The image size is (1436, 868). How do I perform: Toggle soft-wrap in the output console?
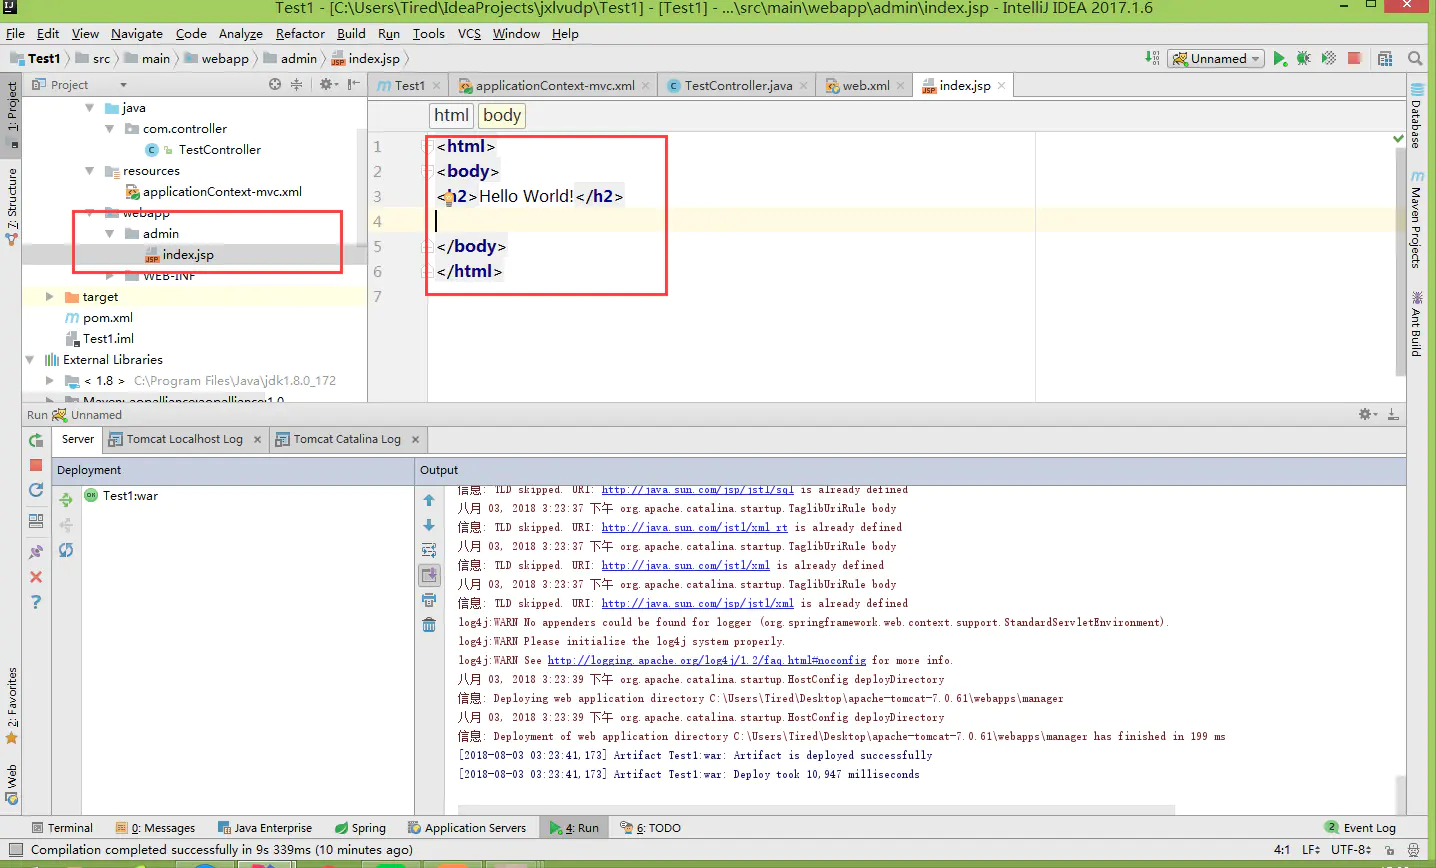pos(429,550)
